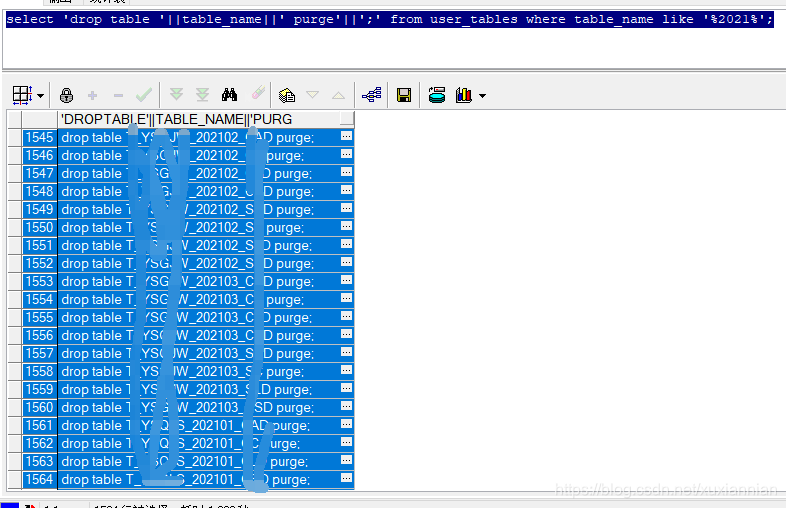
Task: Click the grid select-cells icon in the toolbar
Action: click(x=23, y=95)
